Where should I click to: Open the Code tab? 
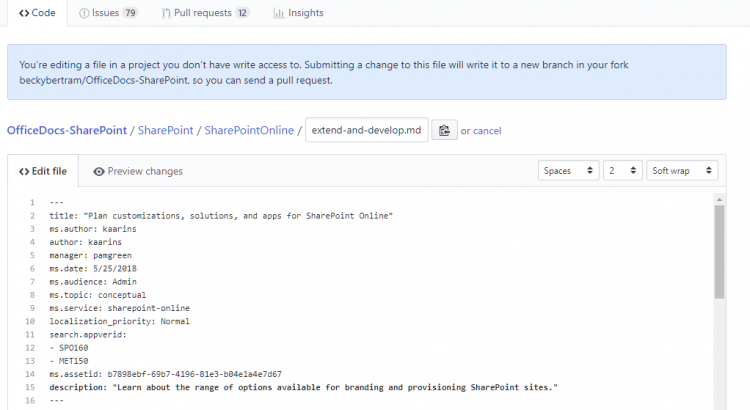[x=38, y=13]
